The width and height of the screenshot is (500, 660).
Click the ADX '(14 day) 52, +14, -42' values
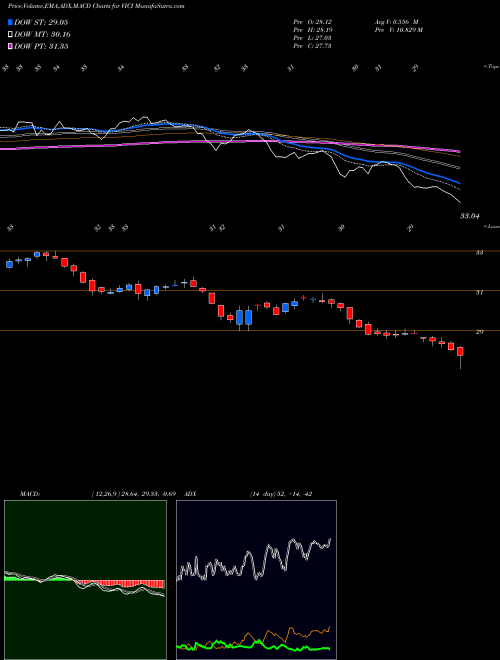[x=281, y=494]
